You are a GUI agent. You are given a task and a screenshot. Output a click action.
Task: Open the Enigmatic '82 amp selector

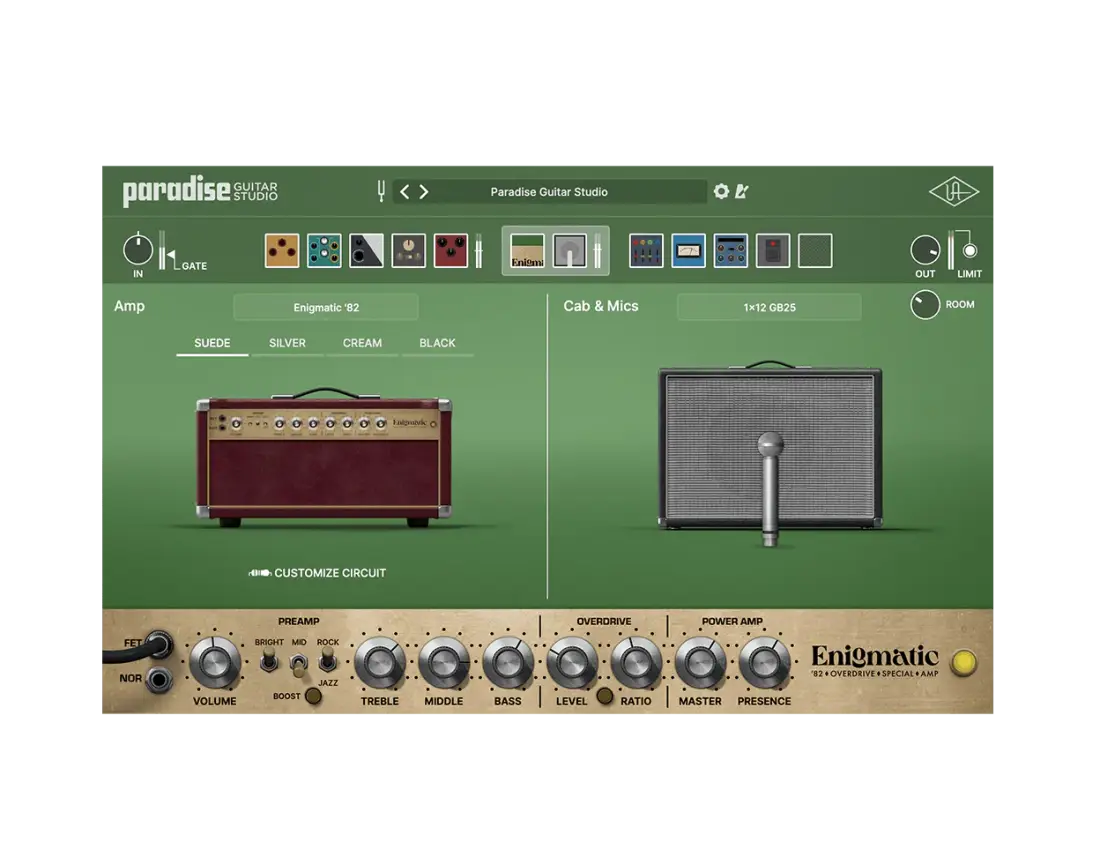326,306
